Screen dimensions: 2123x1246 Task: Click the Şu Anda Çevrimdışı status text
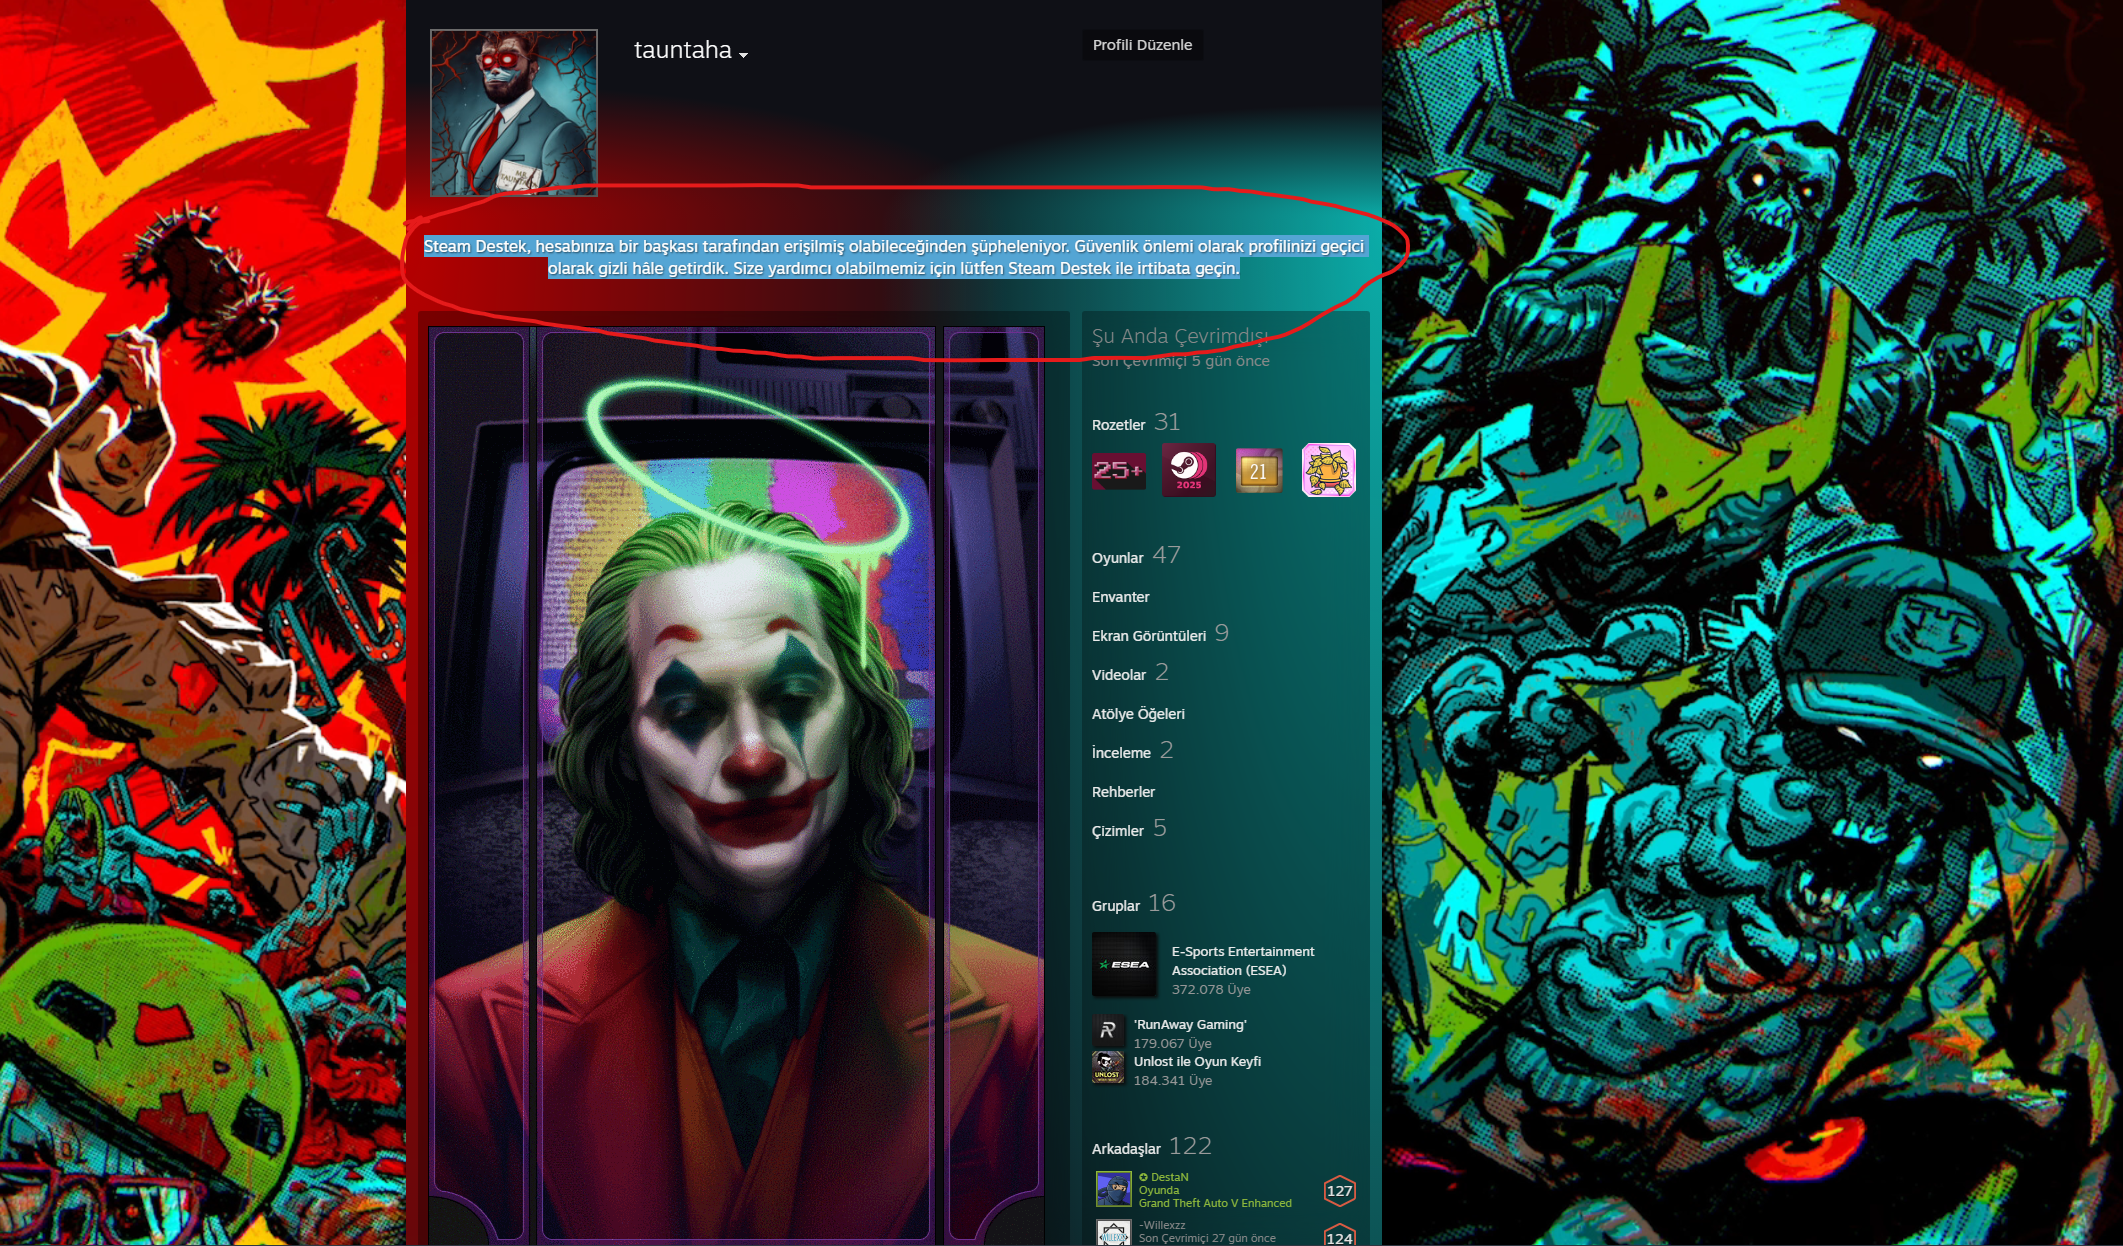coord(1179,336)
